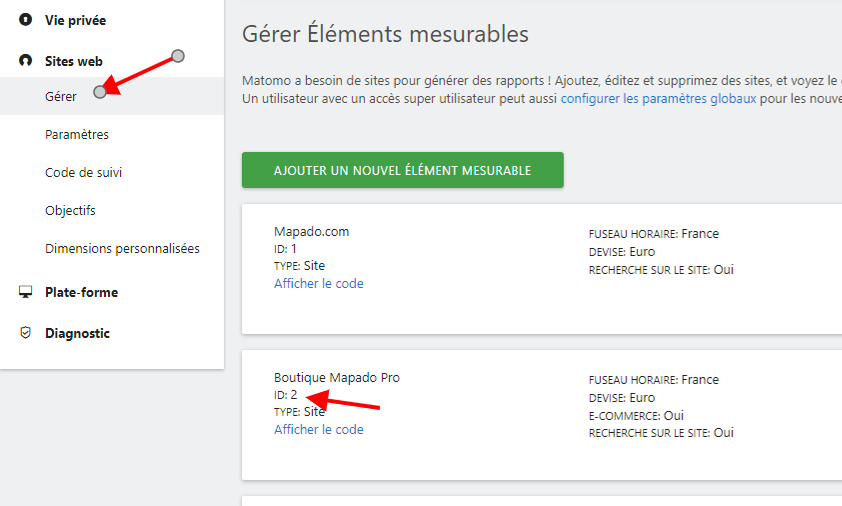The image size is (842, 506).
Task: Expand the Plate-forme menu label
Action: coord(81,292)
